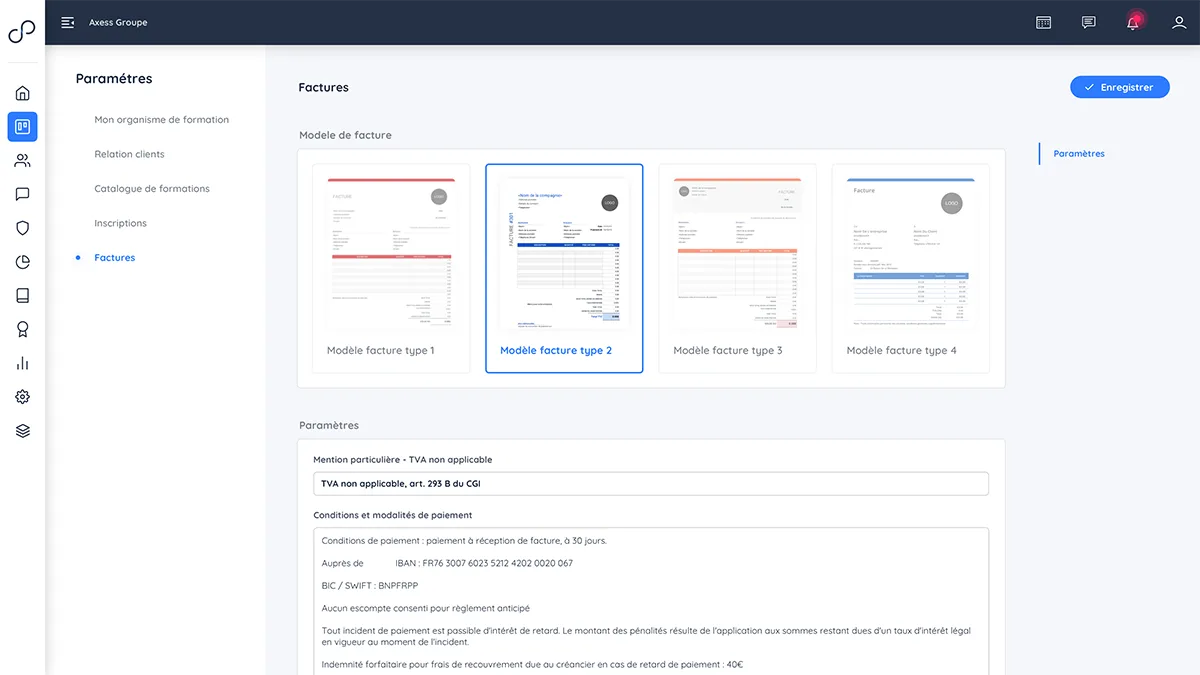The height and width of the screenshot is (675, 1200).
Task: Open the award badge sidebar icon
Action: 22,329
